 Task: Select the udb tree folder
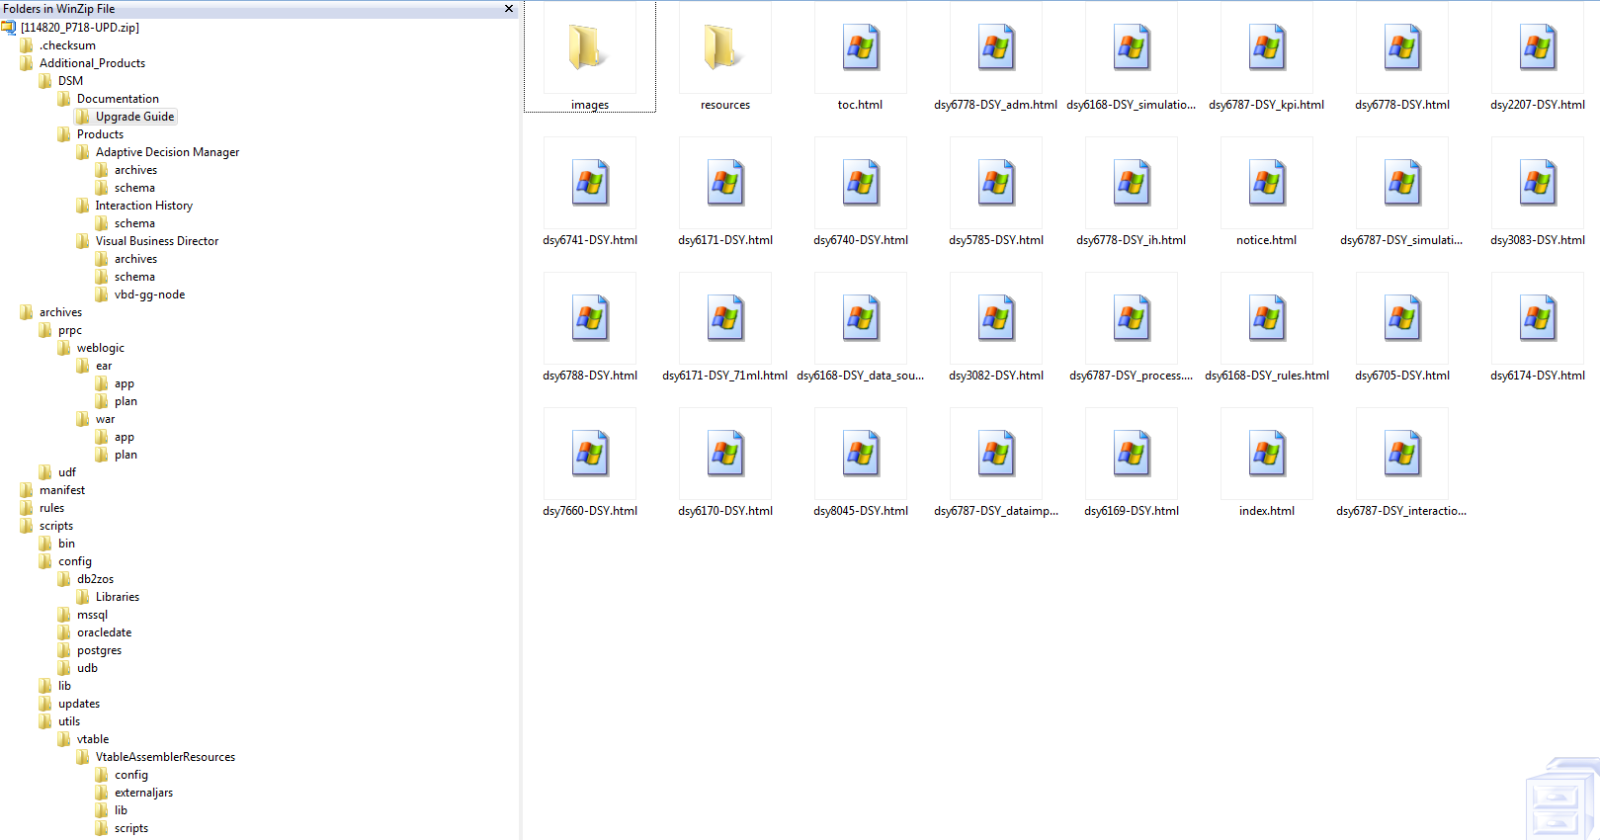coord(87,668)
